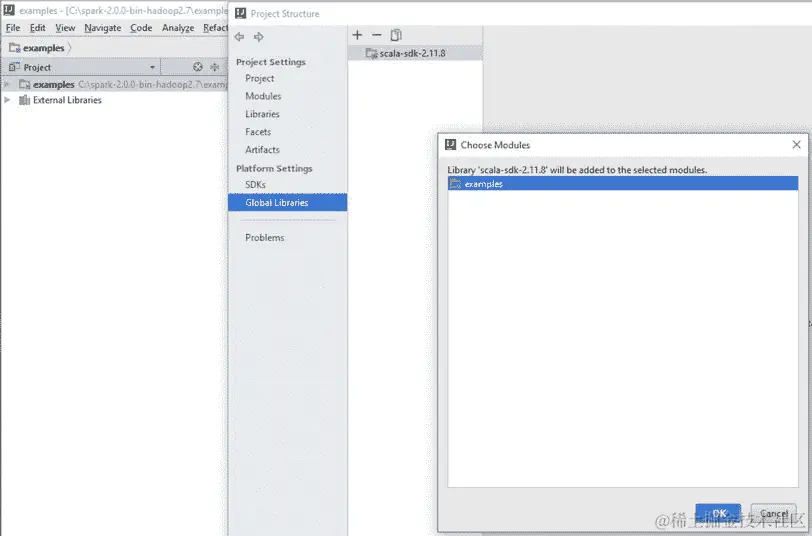Close the Choose Modules dialog
Image resolution: width=812 pixels, height=536 pixels.
click(796, 144)
